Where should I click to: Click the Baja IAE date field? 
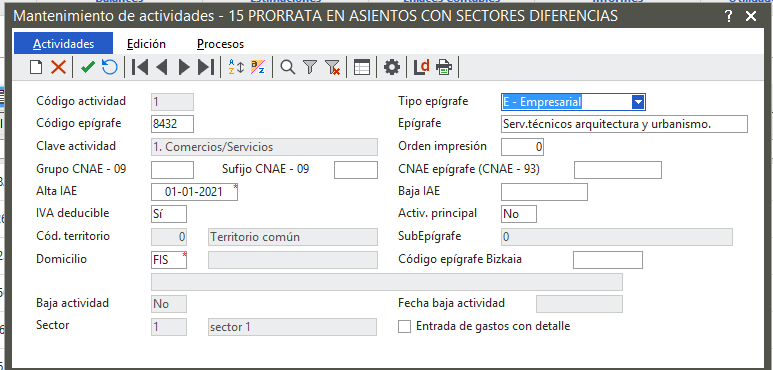(x=544, y=192)
